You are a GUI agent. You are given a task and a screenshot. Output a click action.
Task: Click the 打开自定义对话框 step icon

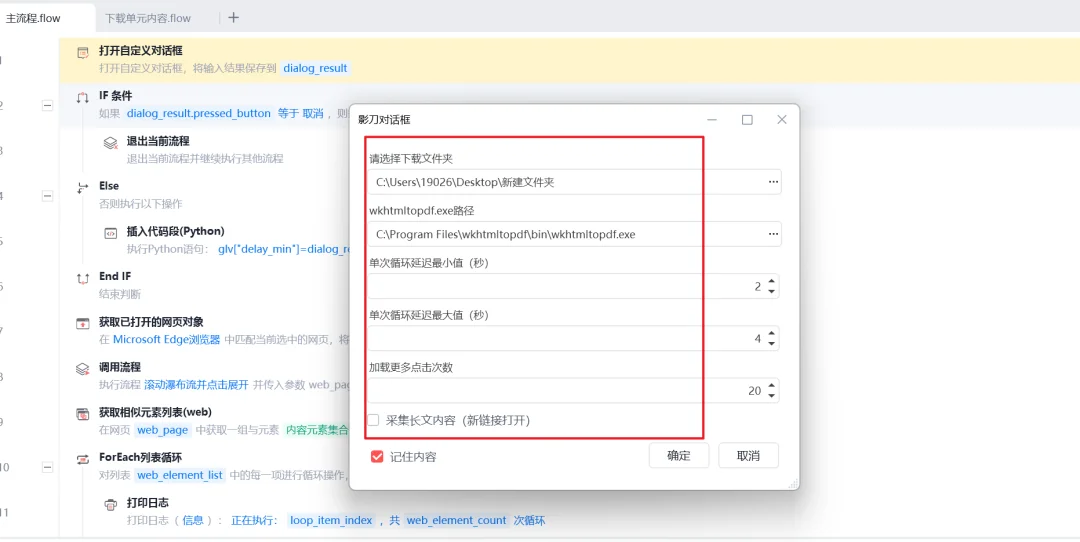click(83, 52)
